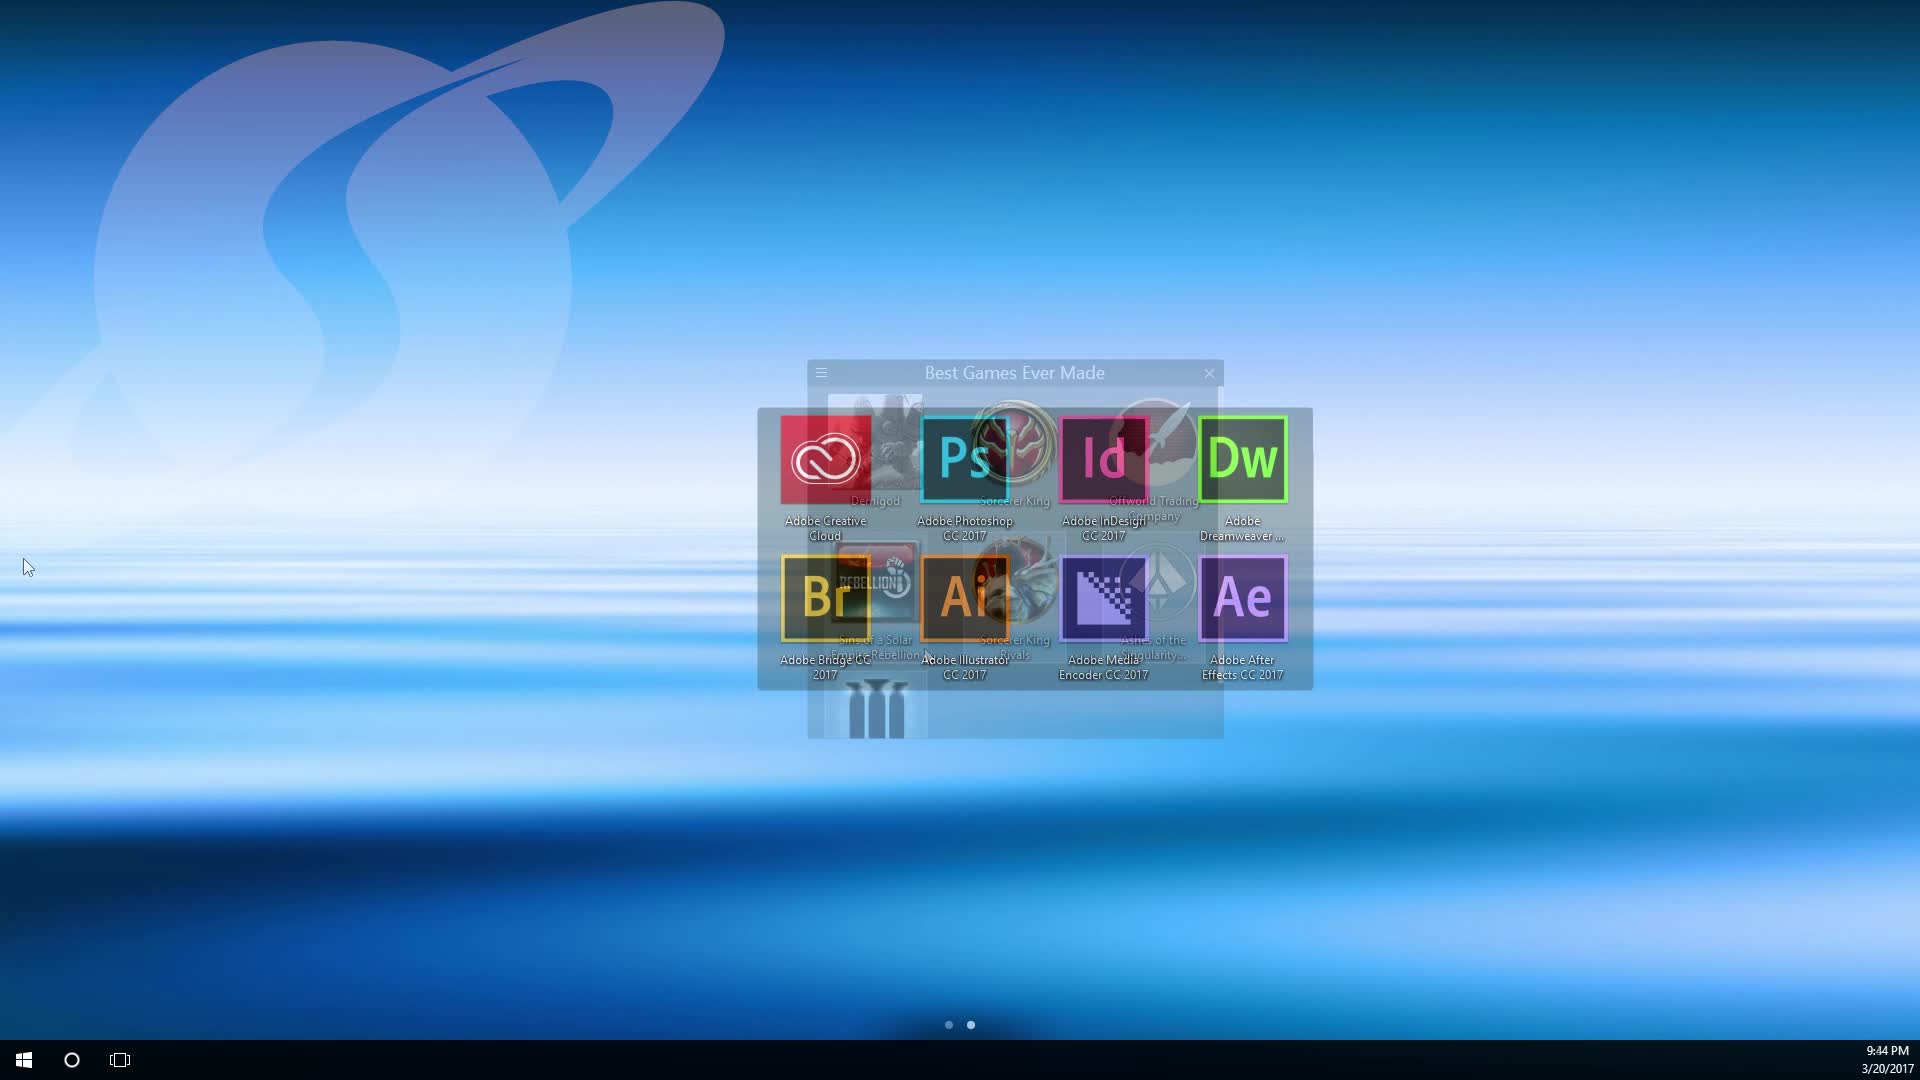
Task: Switch to first desktop page dot
Action: point(948,1025)
